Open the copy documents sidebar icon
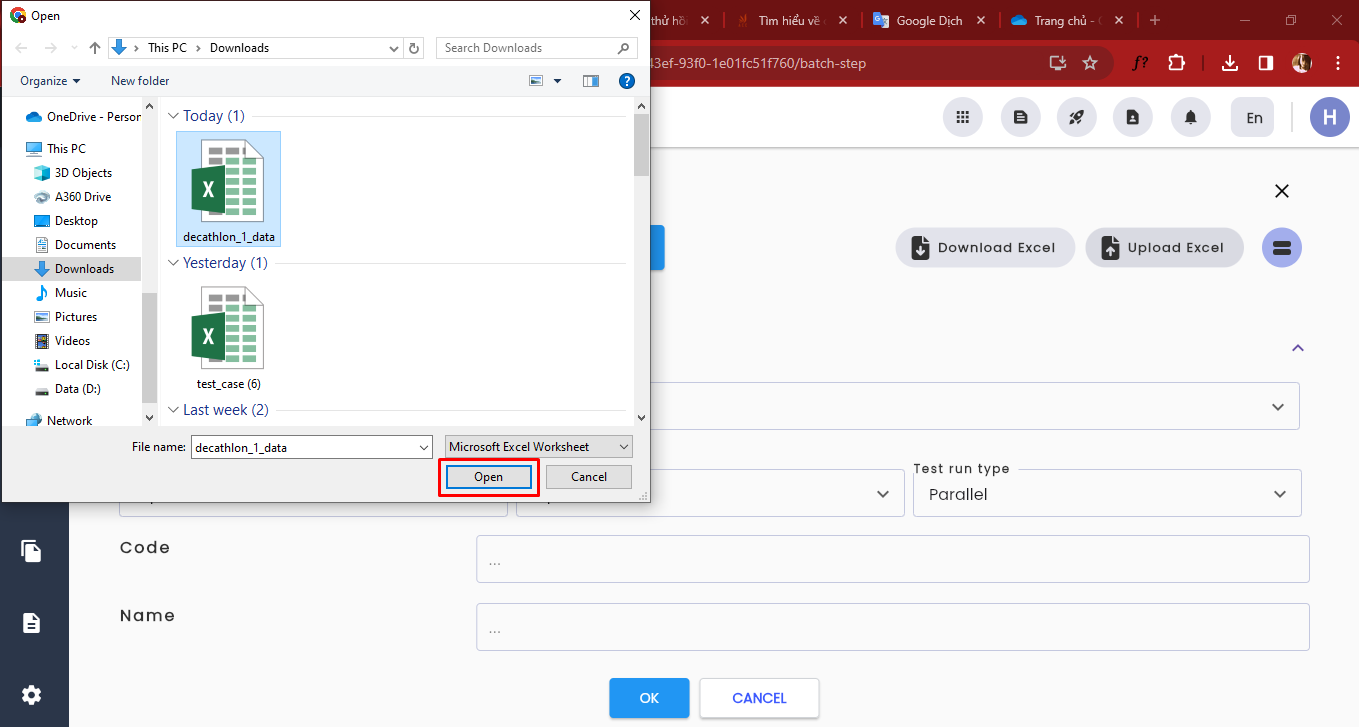 32,550
